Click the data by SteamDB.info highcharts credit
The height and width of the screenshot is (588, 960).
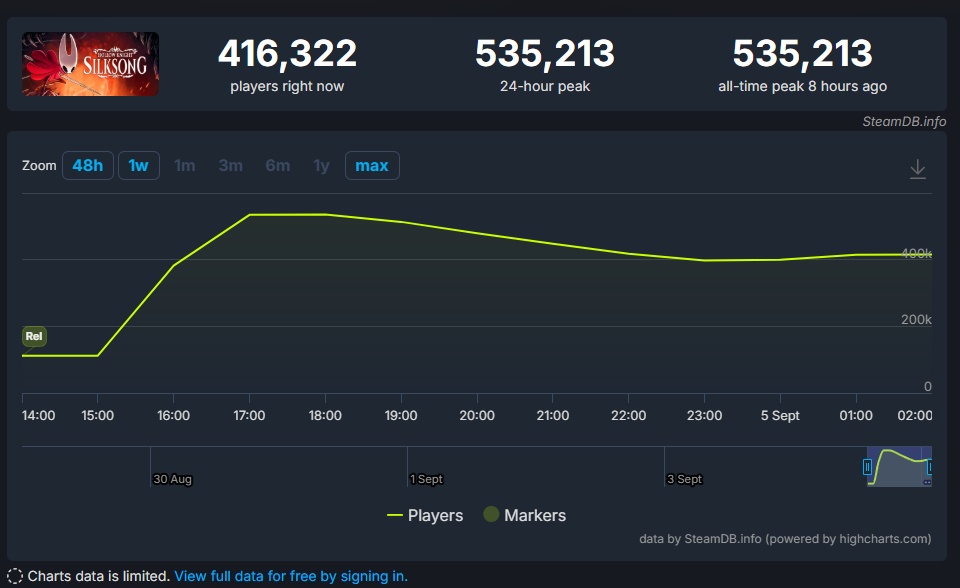pyautogui.click(x=785, y=539)
